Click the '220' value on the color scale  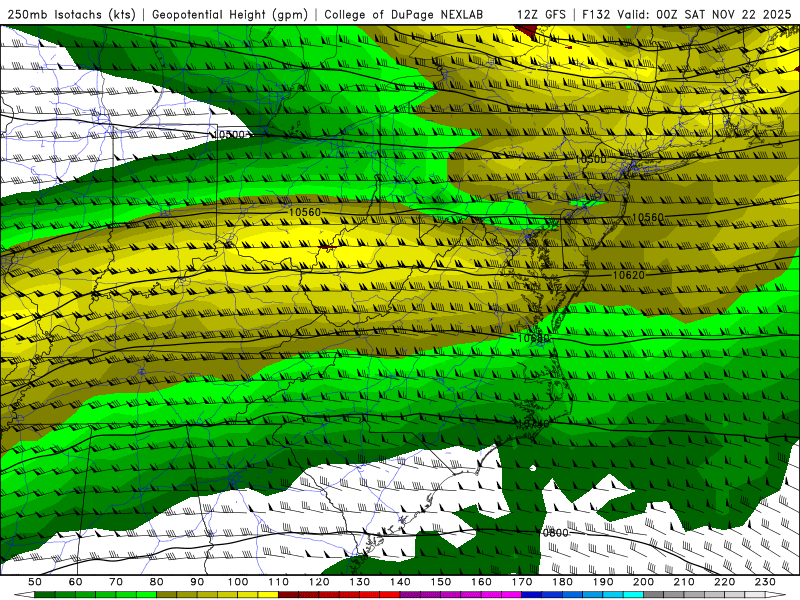coord(724,582)
